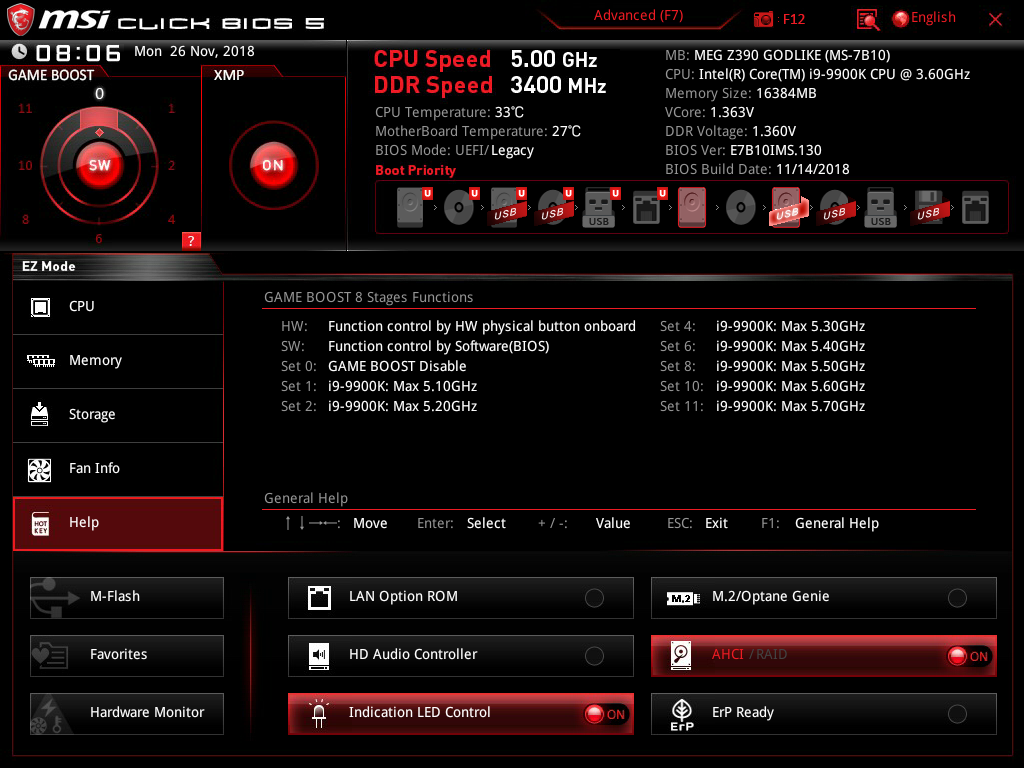Toggle the XMP ON button
The height and width of the screenshot is (768, 1024).
coord(273,165)
